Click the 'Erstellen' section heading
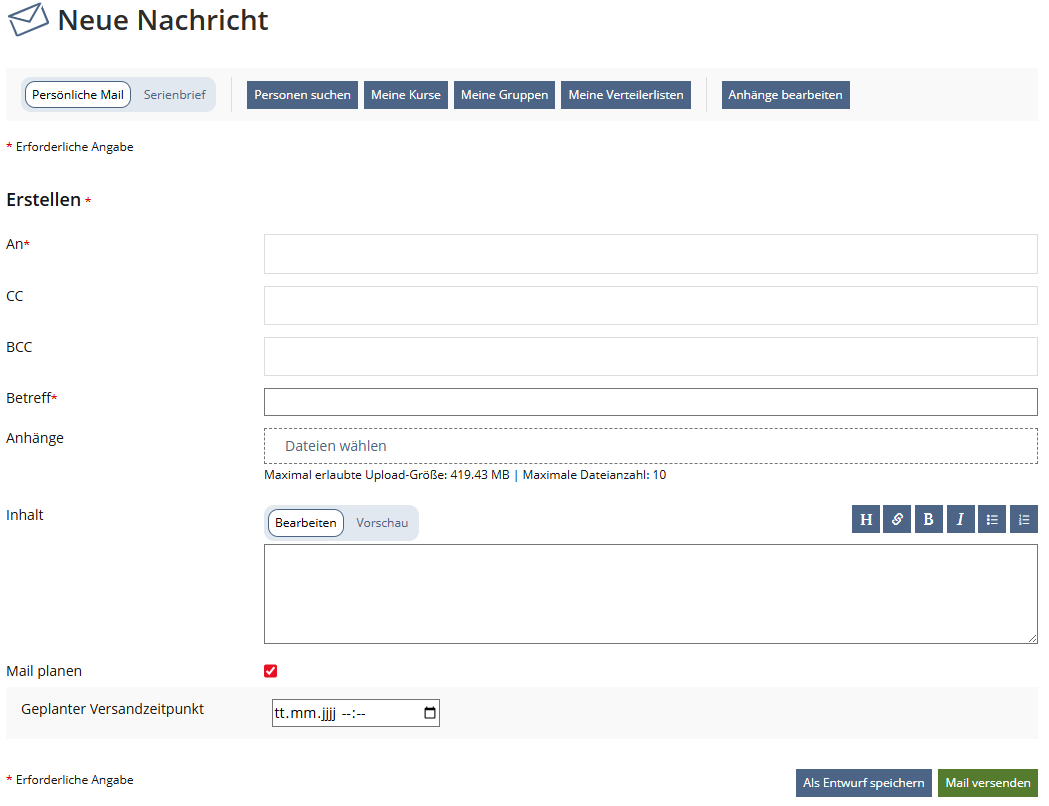 tap(43, 199)
